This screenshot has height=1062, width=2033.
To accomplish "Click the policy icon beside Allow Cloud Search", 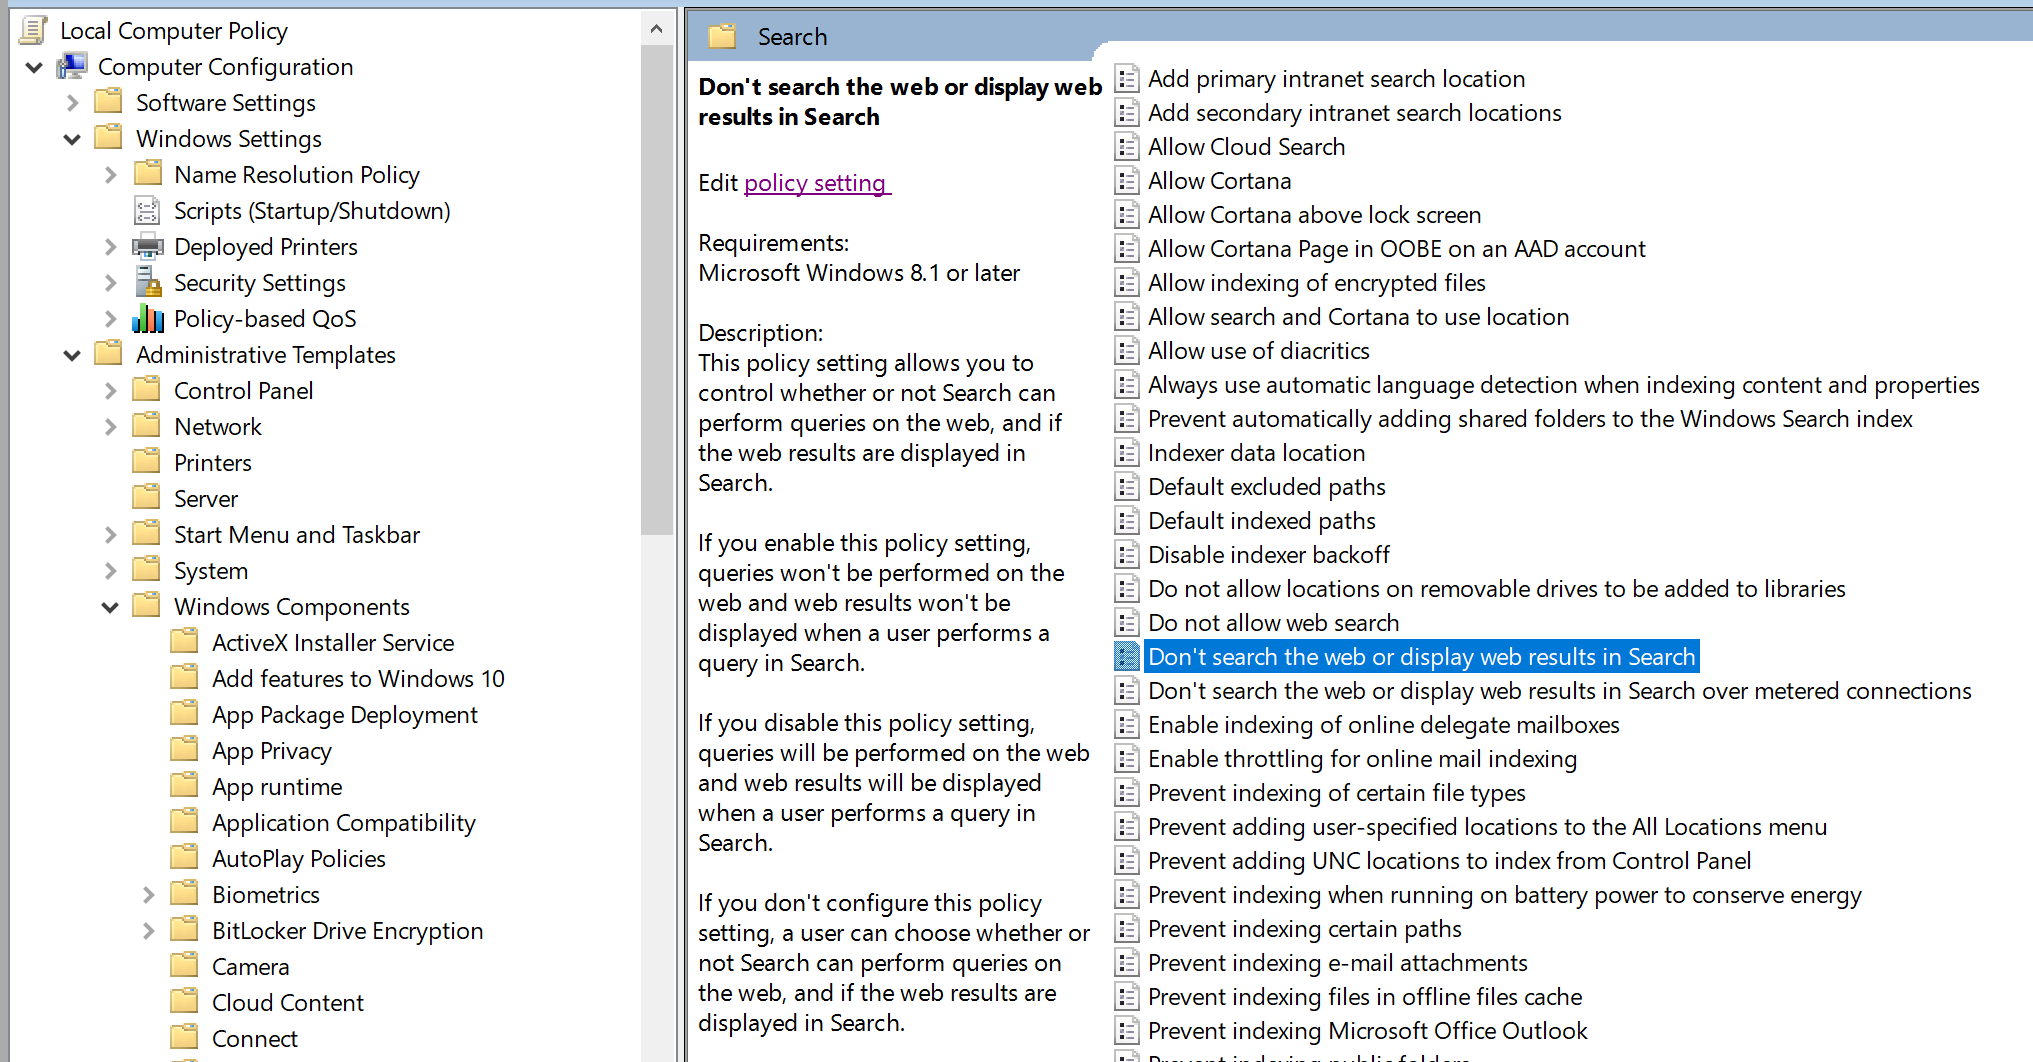I will [1127, 147].
